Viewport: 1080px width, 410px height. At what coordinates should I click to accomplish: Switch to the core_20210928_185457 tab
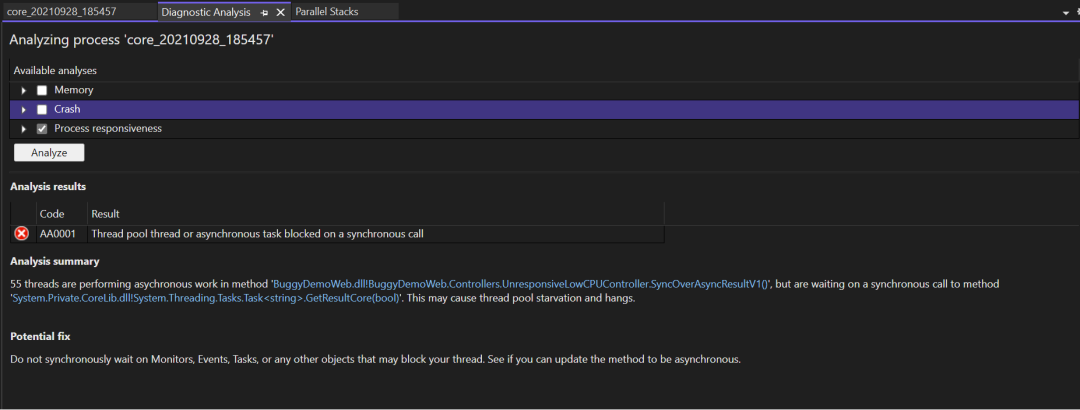point(62,12)
